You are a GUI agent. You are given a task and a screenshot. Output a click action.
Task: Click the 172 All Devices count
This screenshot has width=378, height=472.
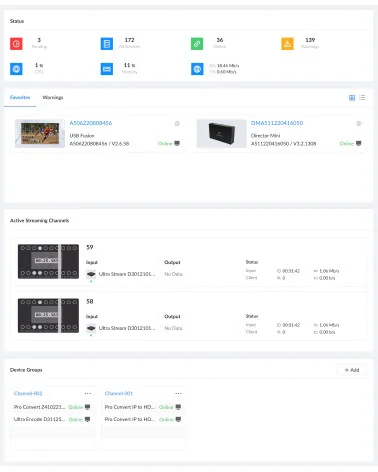click(129, 40)
